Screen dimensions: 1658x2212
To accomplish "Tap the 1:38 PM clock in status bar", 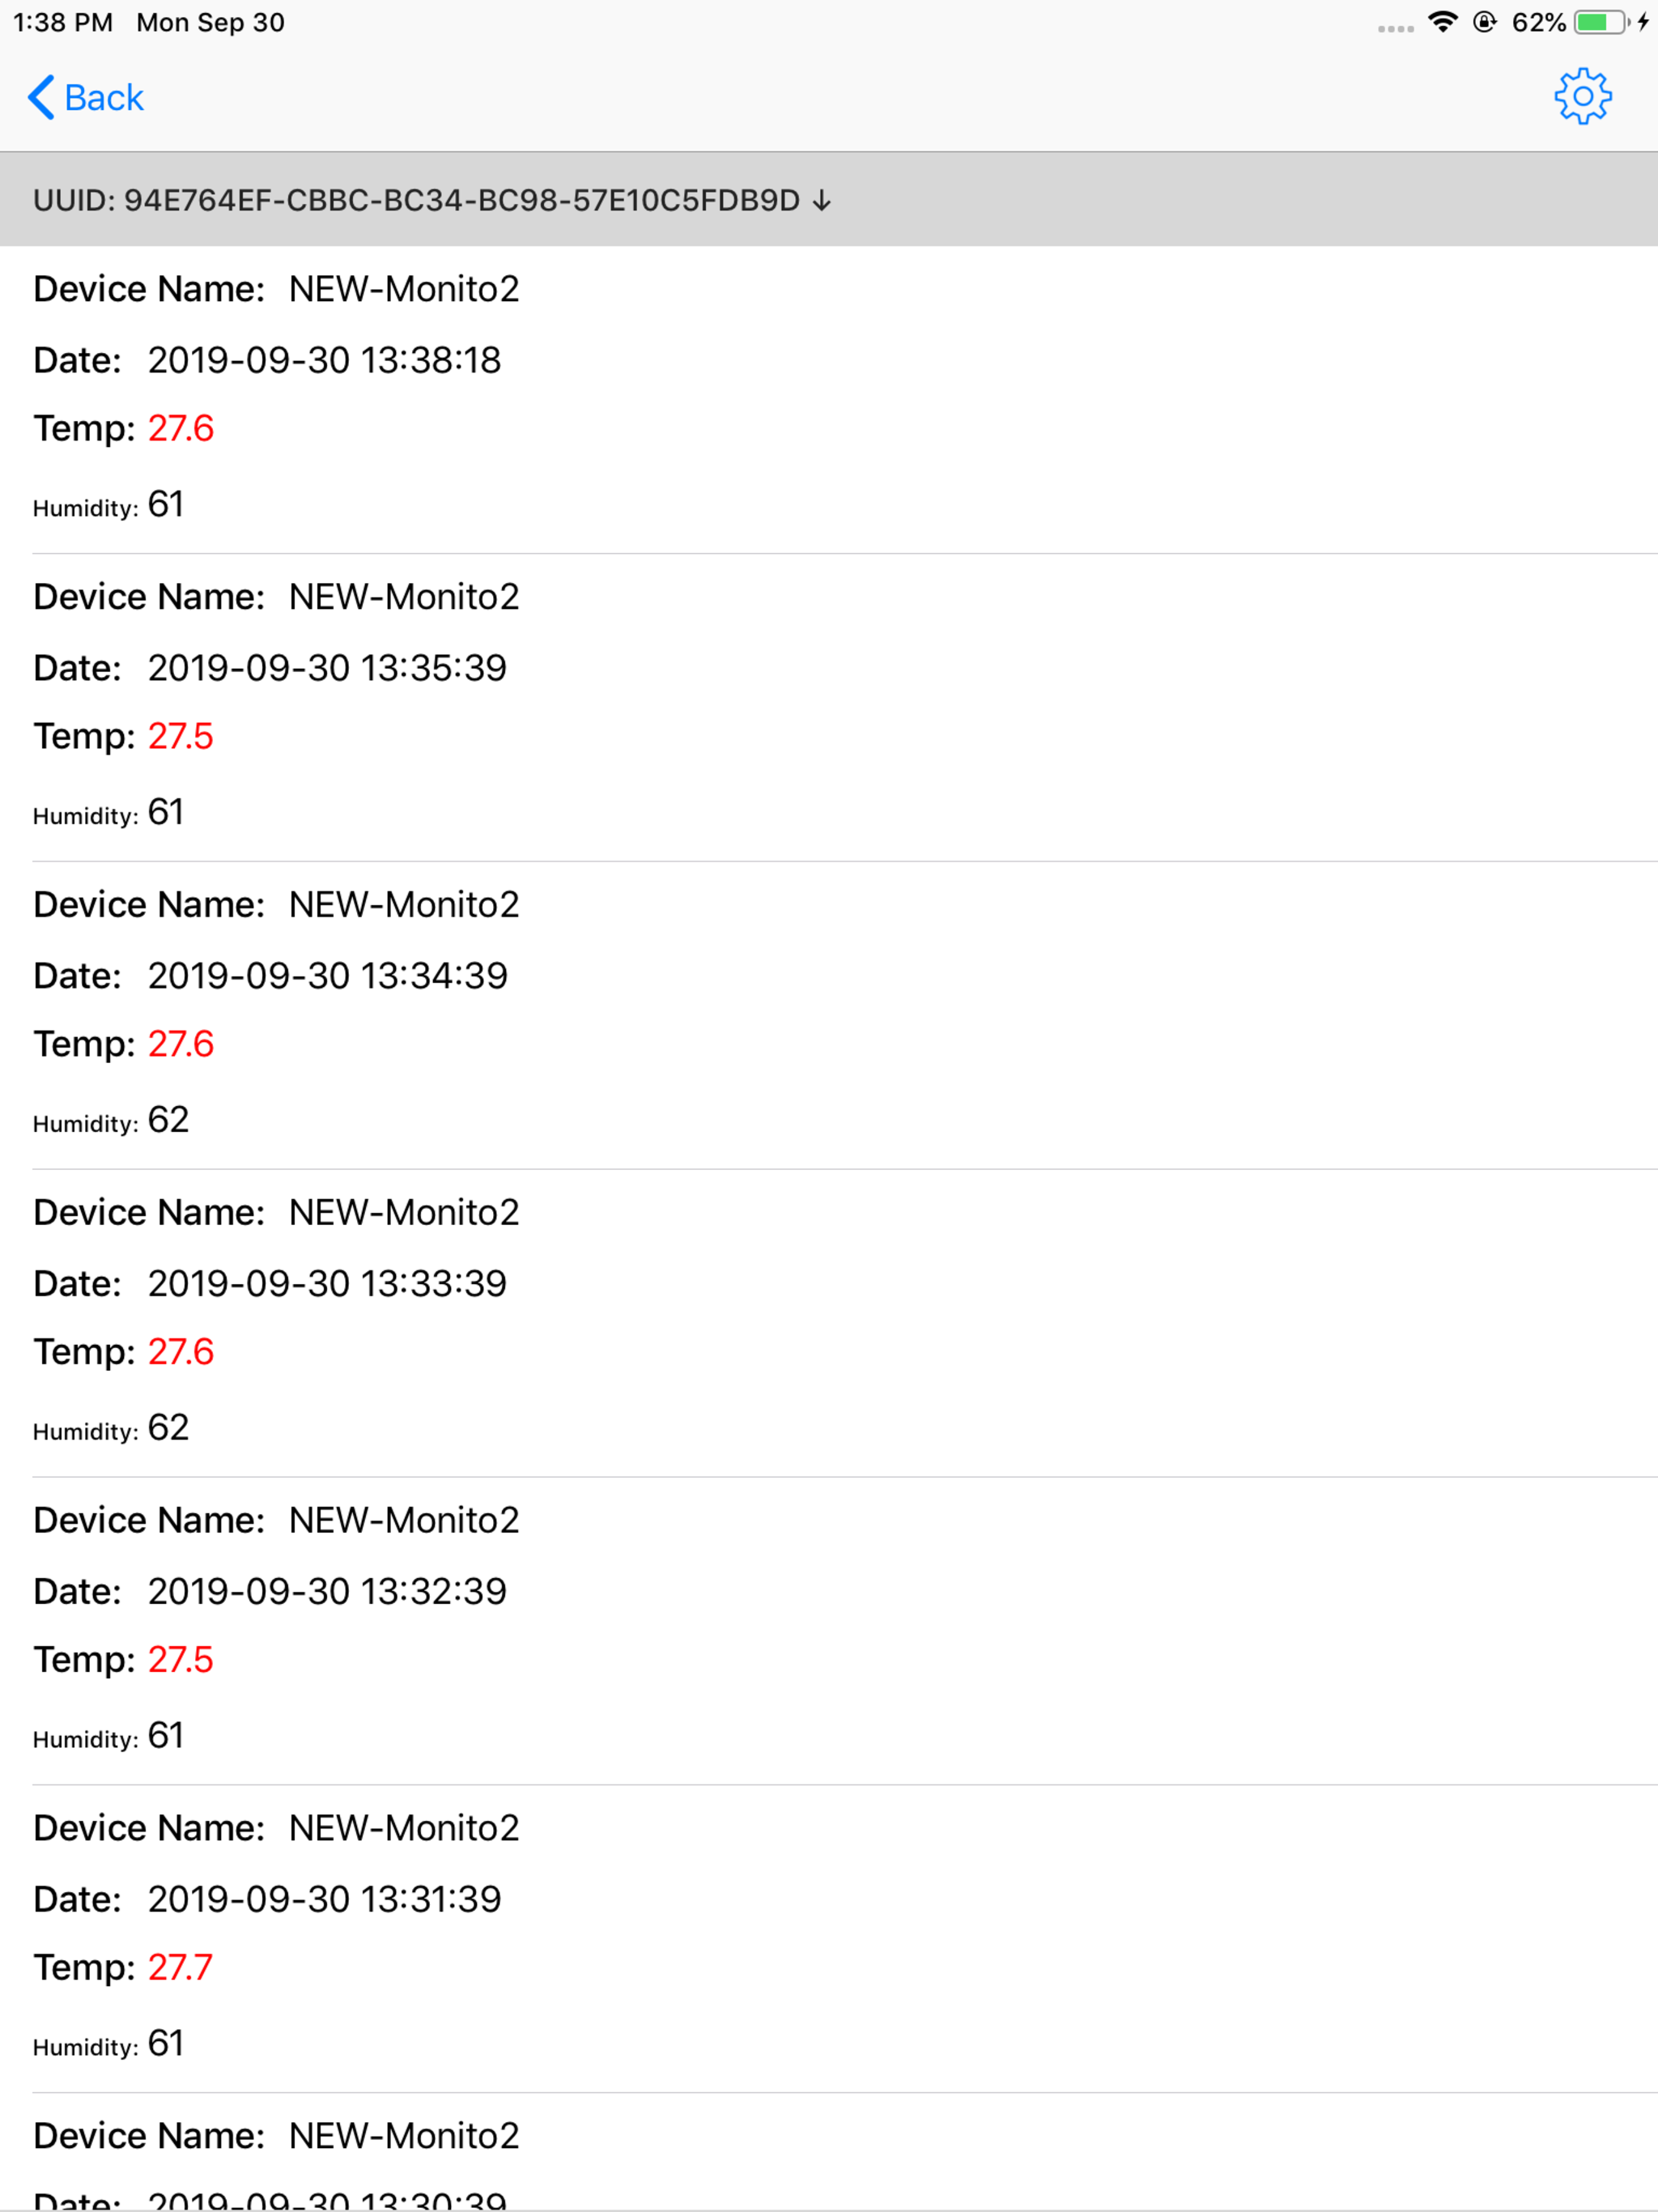I will (x=63, y=22).
